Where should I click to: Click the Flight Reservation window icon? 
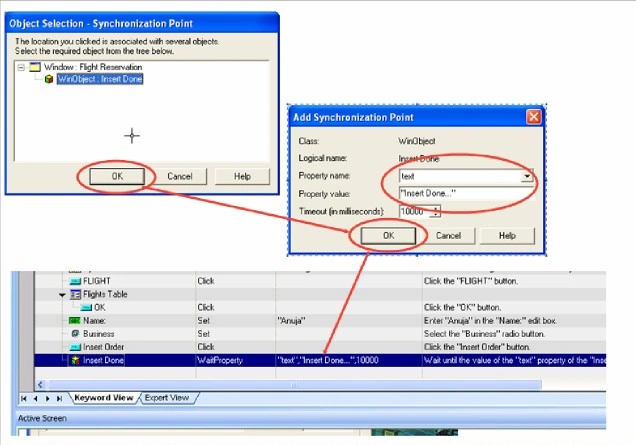point(35,67)
